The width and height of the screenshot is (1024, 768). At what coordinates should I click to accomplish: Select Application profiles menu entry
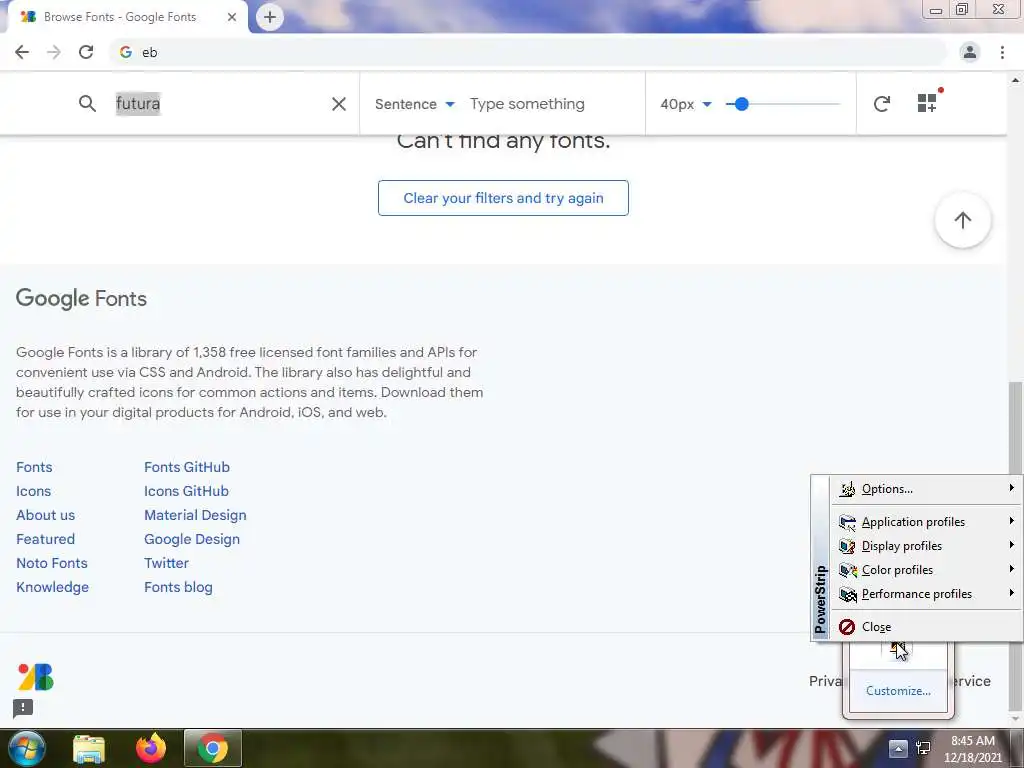(926, 522)
